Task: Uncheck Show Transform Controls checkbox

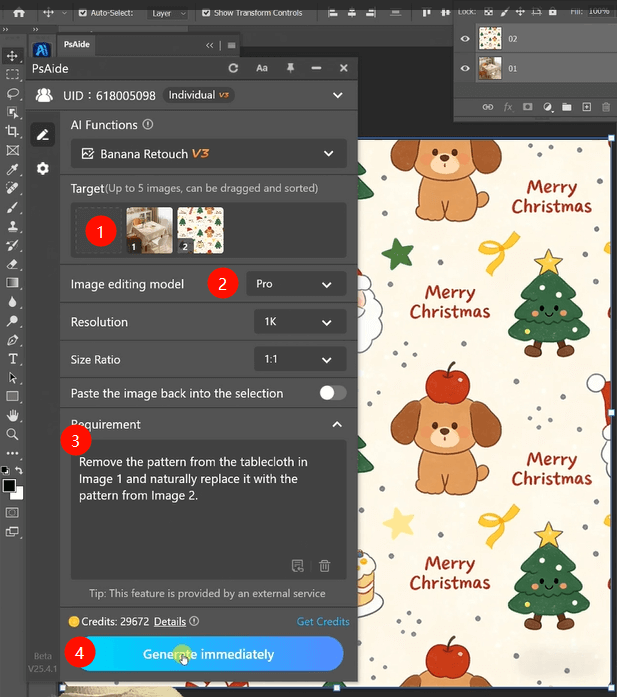Action: click(x=206, y=14)
